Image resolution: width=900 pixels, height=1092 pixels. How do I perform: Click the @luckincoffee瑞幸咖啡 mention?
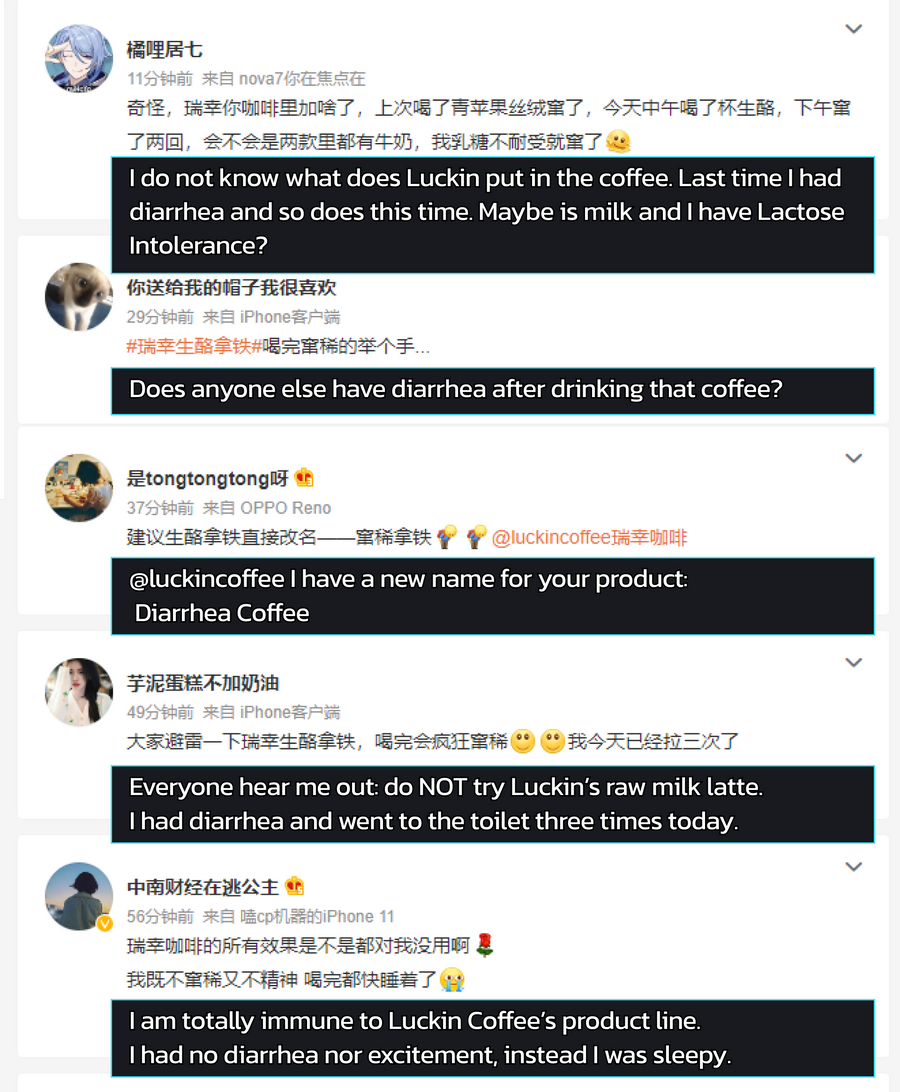[589, 537]
